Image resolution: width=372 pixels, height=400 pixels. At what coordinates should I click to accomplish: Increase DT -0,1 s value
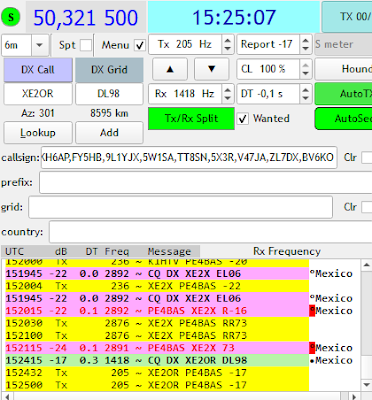coord(305,90)
